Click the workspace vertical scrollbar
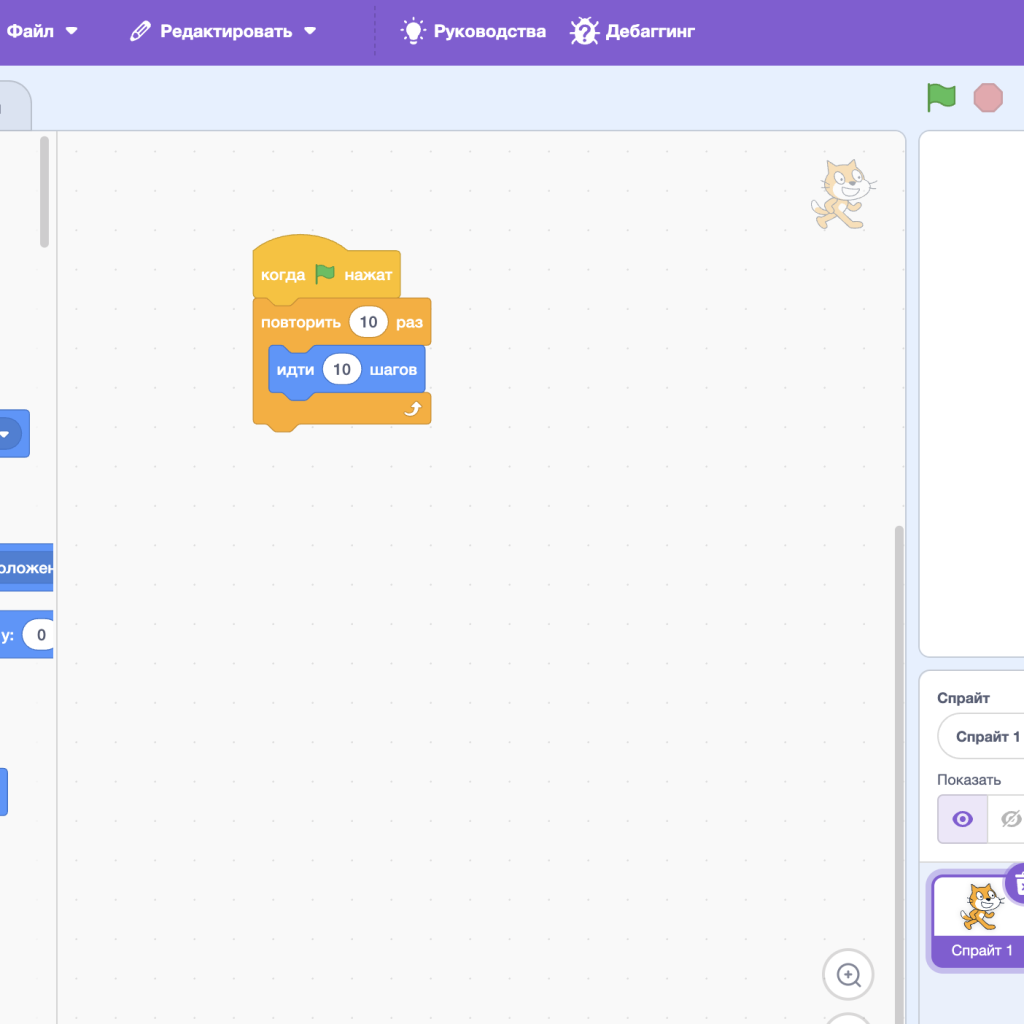Image resolution: width=1024 pixels, height=1024 pixels. click(898, 700)
